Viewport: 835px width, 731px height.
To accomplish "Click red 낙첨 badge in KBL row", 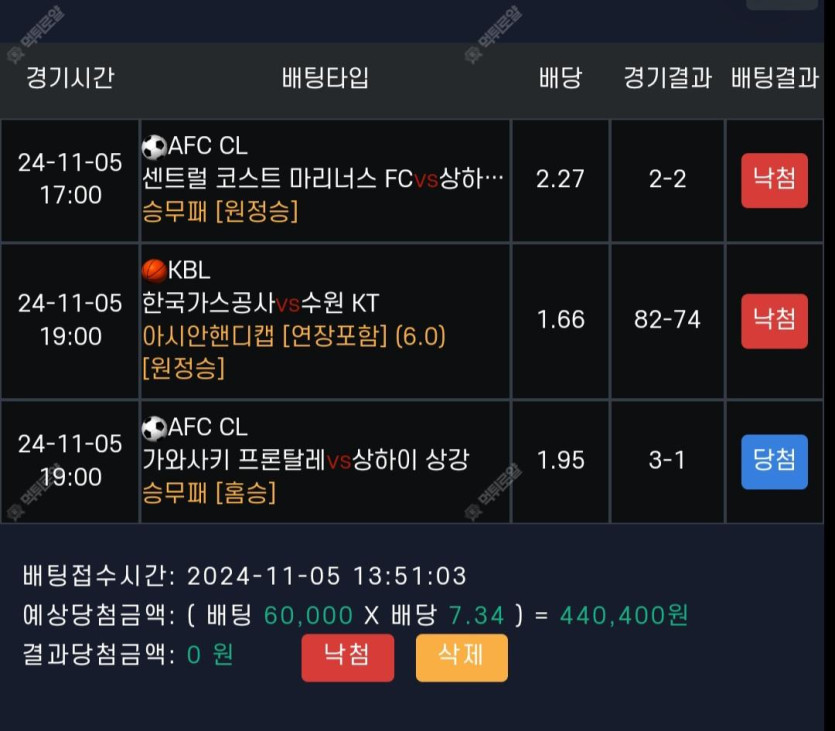I will 774,321.
